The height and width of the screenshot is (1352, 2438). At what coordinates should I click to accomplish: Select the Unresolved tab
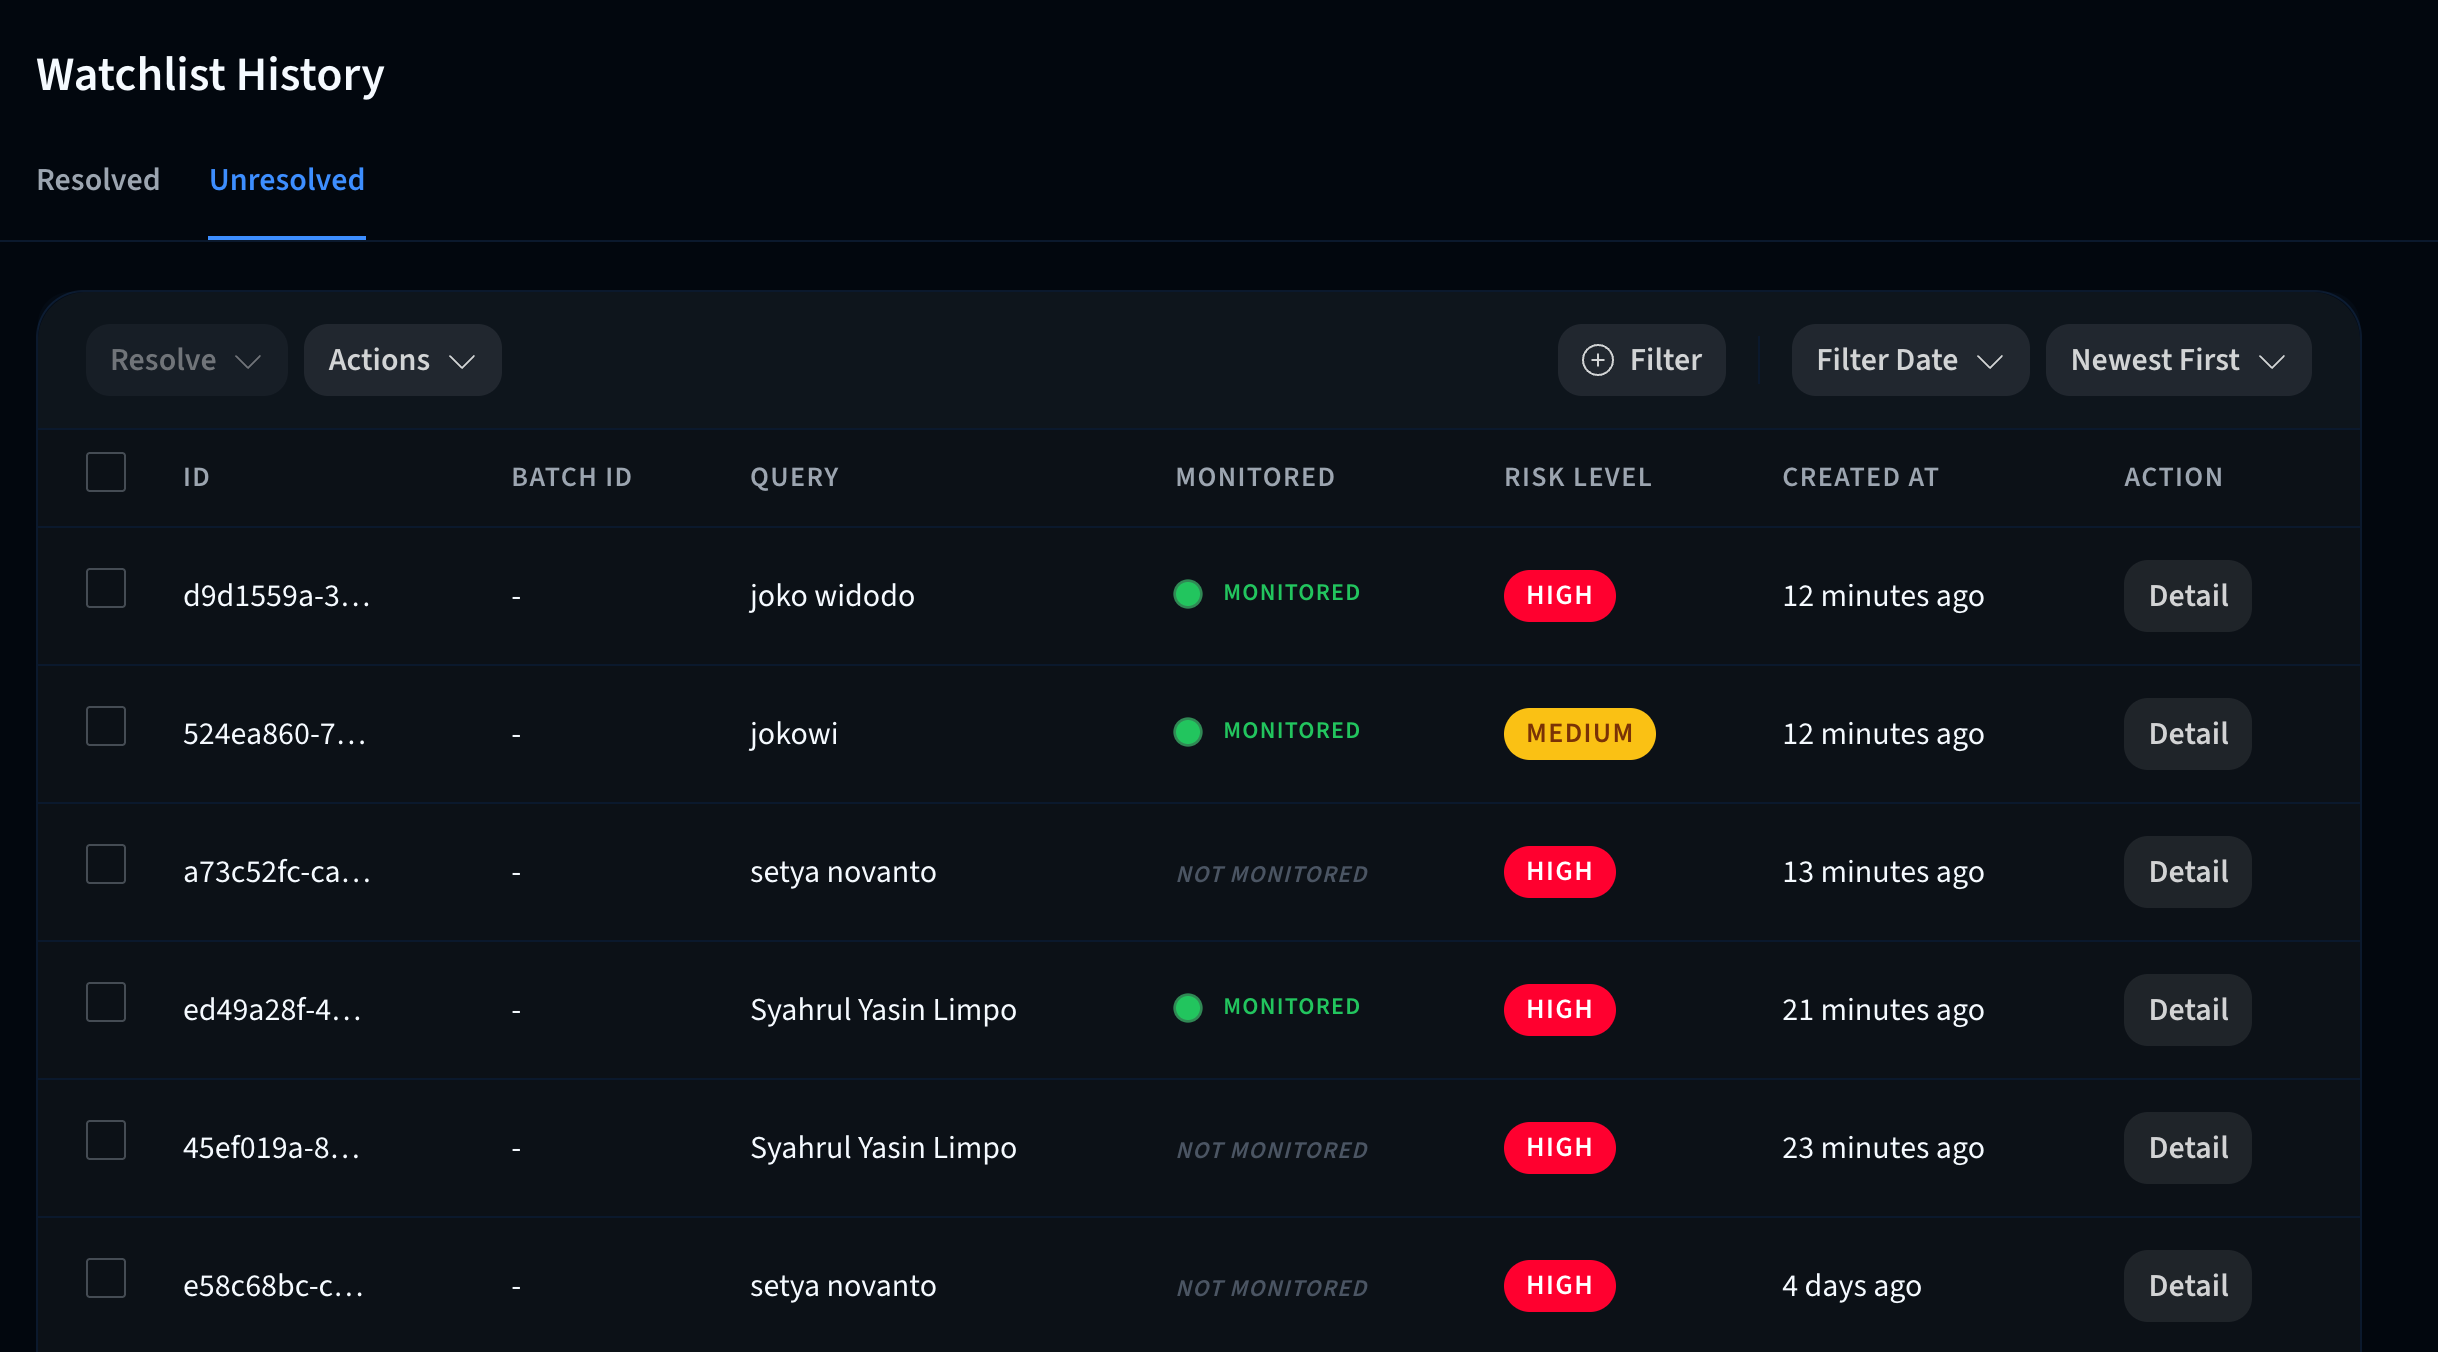287,180
